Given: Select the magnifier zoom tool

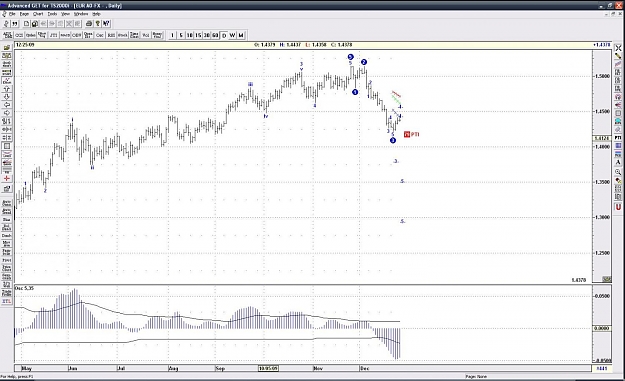Looking at the screenshot, I should pos(618,172).
